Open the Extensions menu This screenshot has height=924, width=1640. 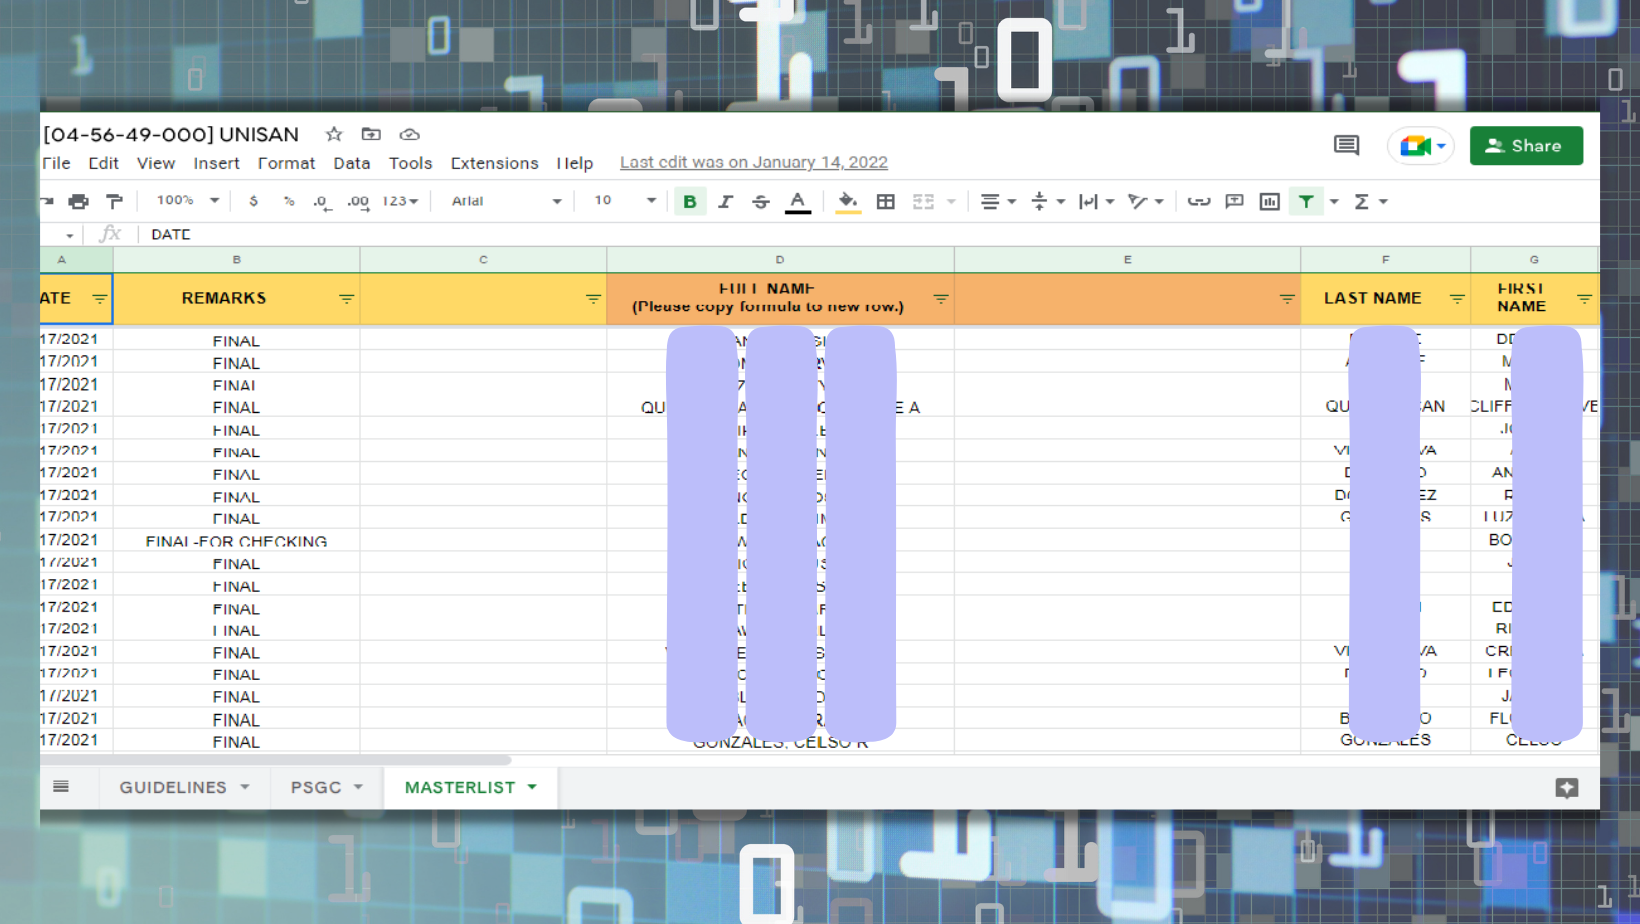tap(494, 163)
